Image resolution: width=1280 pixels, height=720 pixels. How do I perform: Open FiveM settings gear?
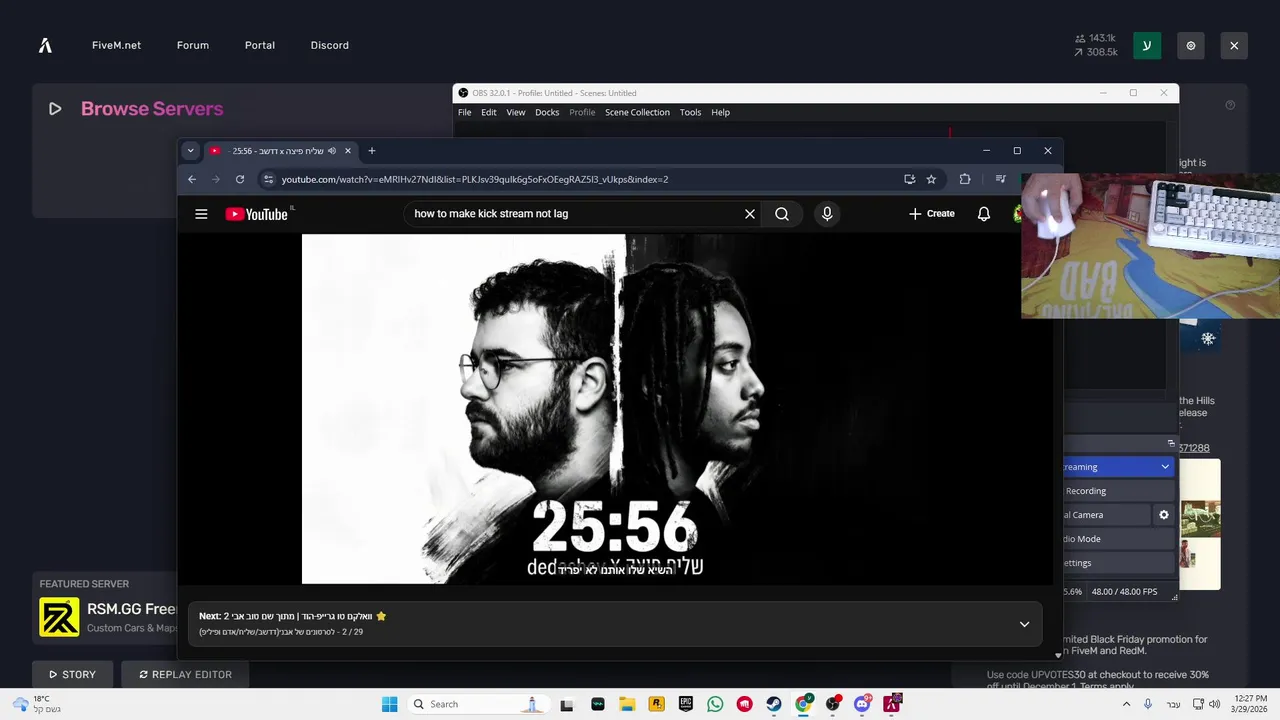pos(1191,45)
